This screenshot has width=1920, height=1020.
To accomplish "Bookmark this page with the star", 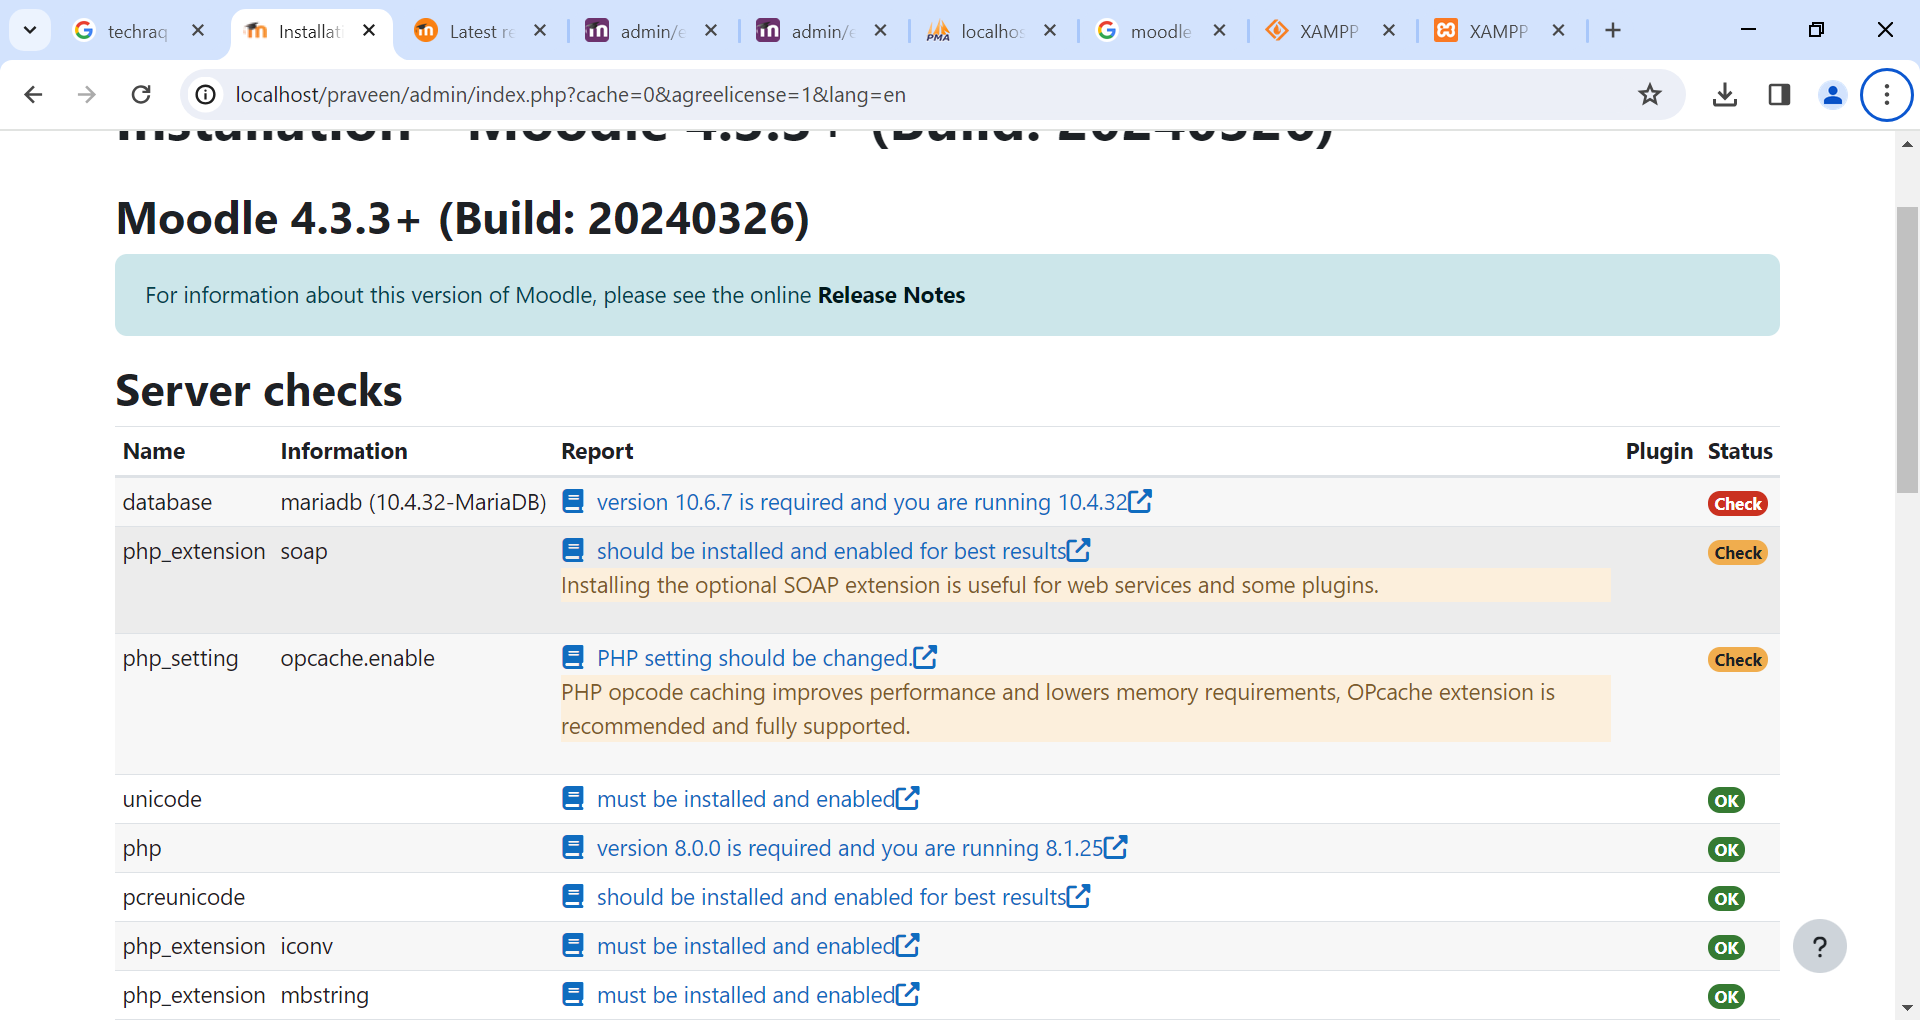I will pyautogui.click(x=1650, y=94).
